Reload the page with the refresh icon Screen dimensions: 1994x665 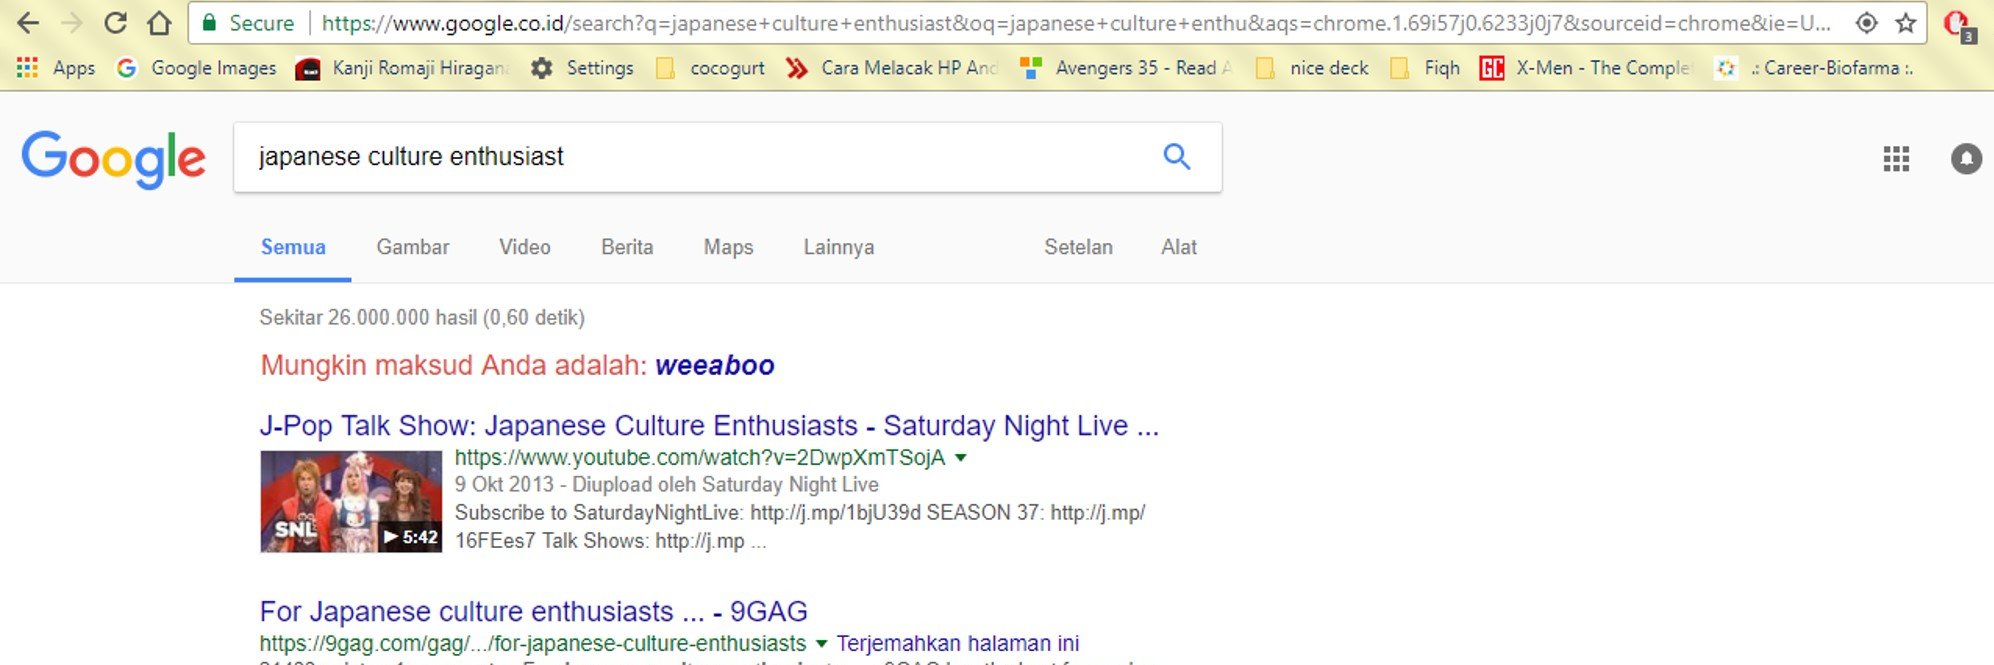[115, 23]
